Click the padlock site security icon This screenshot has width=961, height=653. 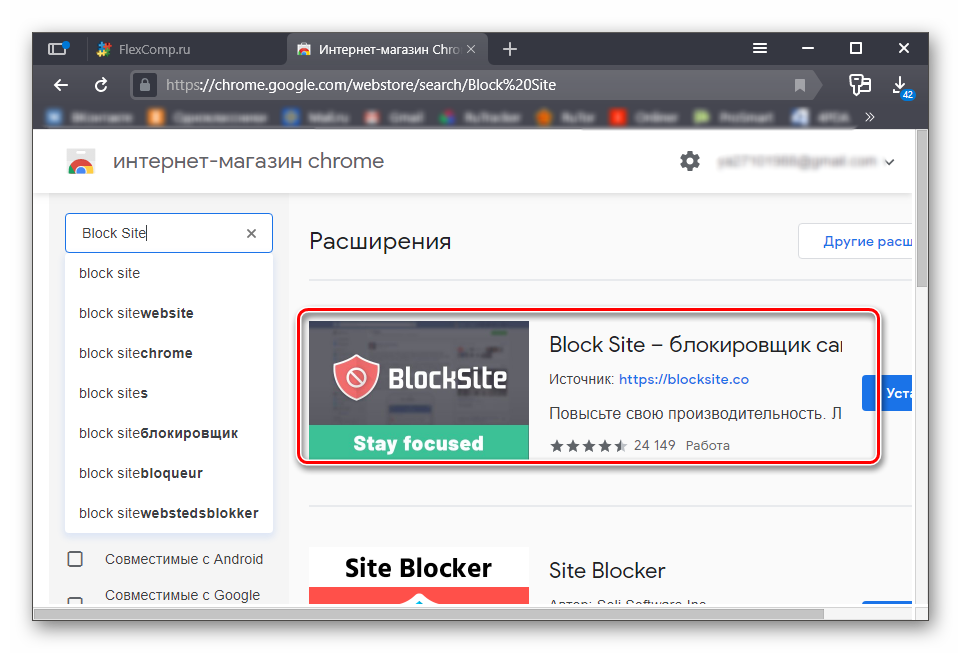pos(145,85)
